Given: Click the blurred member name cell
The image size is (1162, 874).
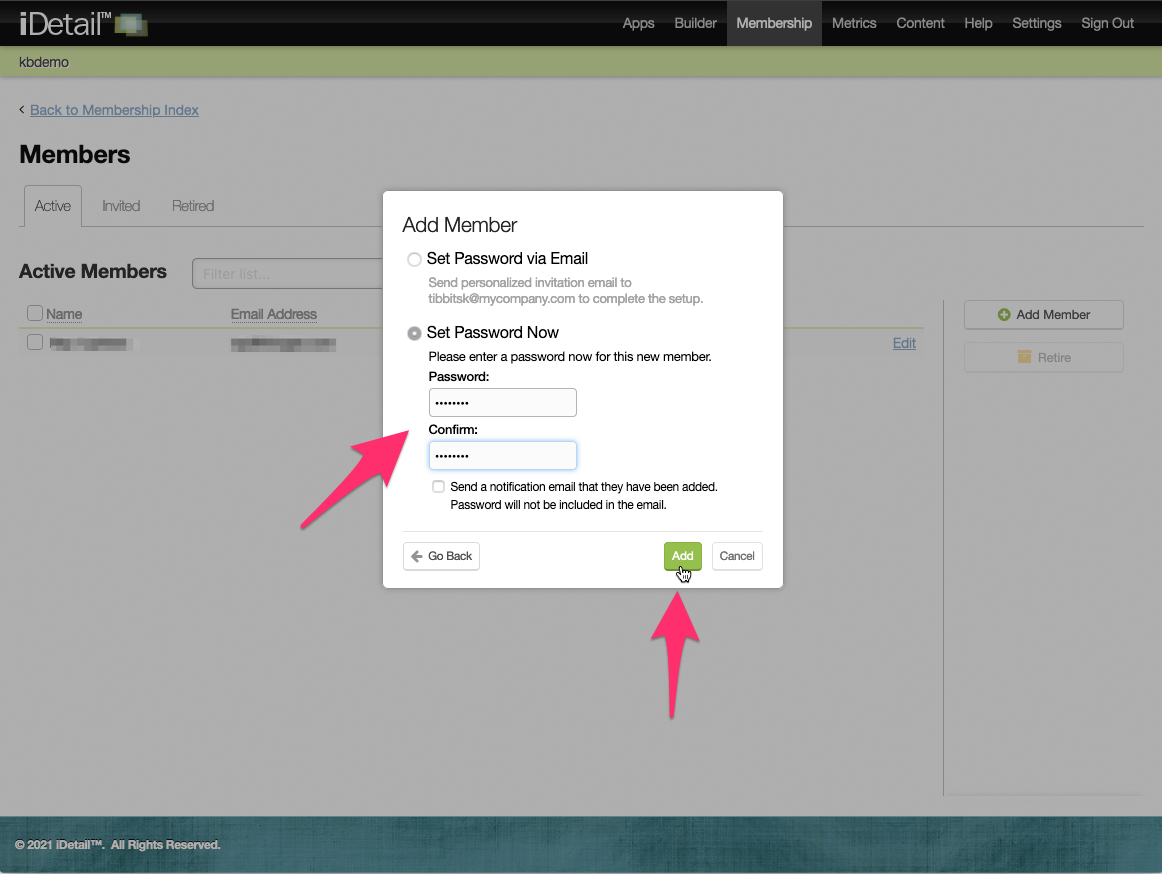Looking at the screenshot, I should [x=91, y=343].
